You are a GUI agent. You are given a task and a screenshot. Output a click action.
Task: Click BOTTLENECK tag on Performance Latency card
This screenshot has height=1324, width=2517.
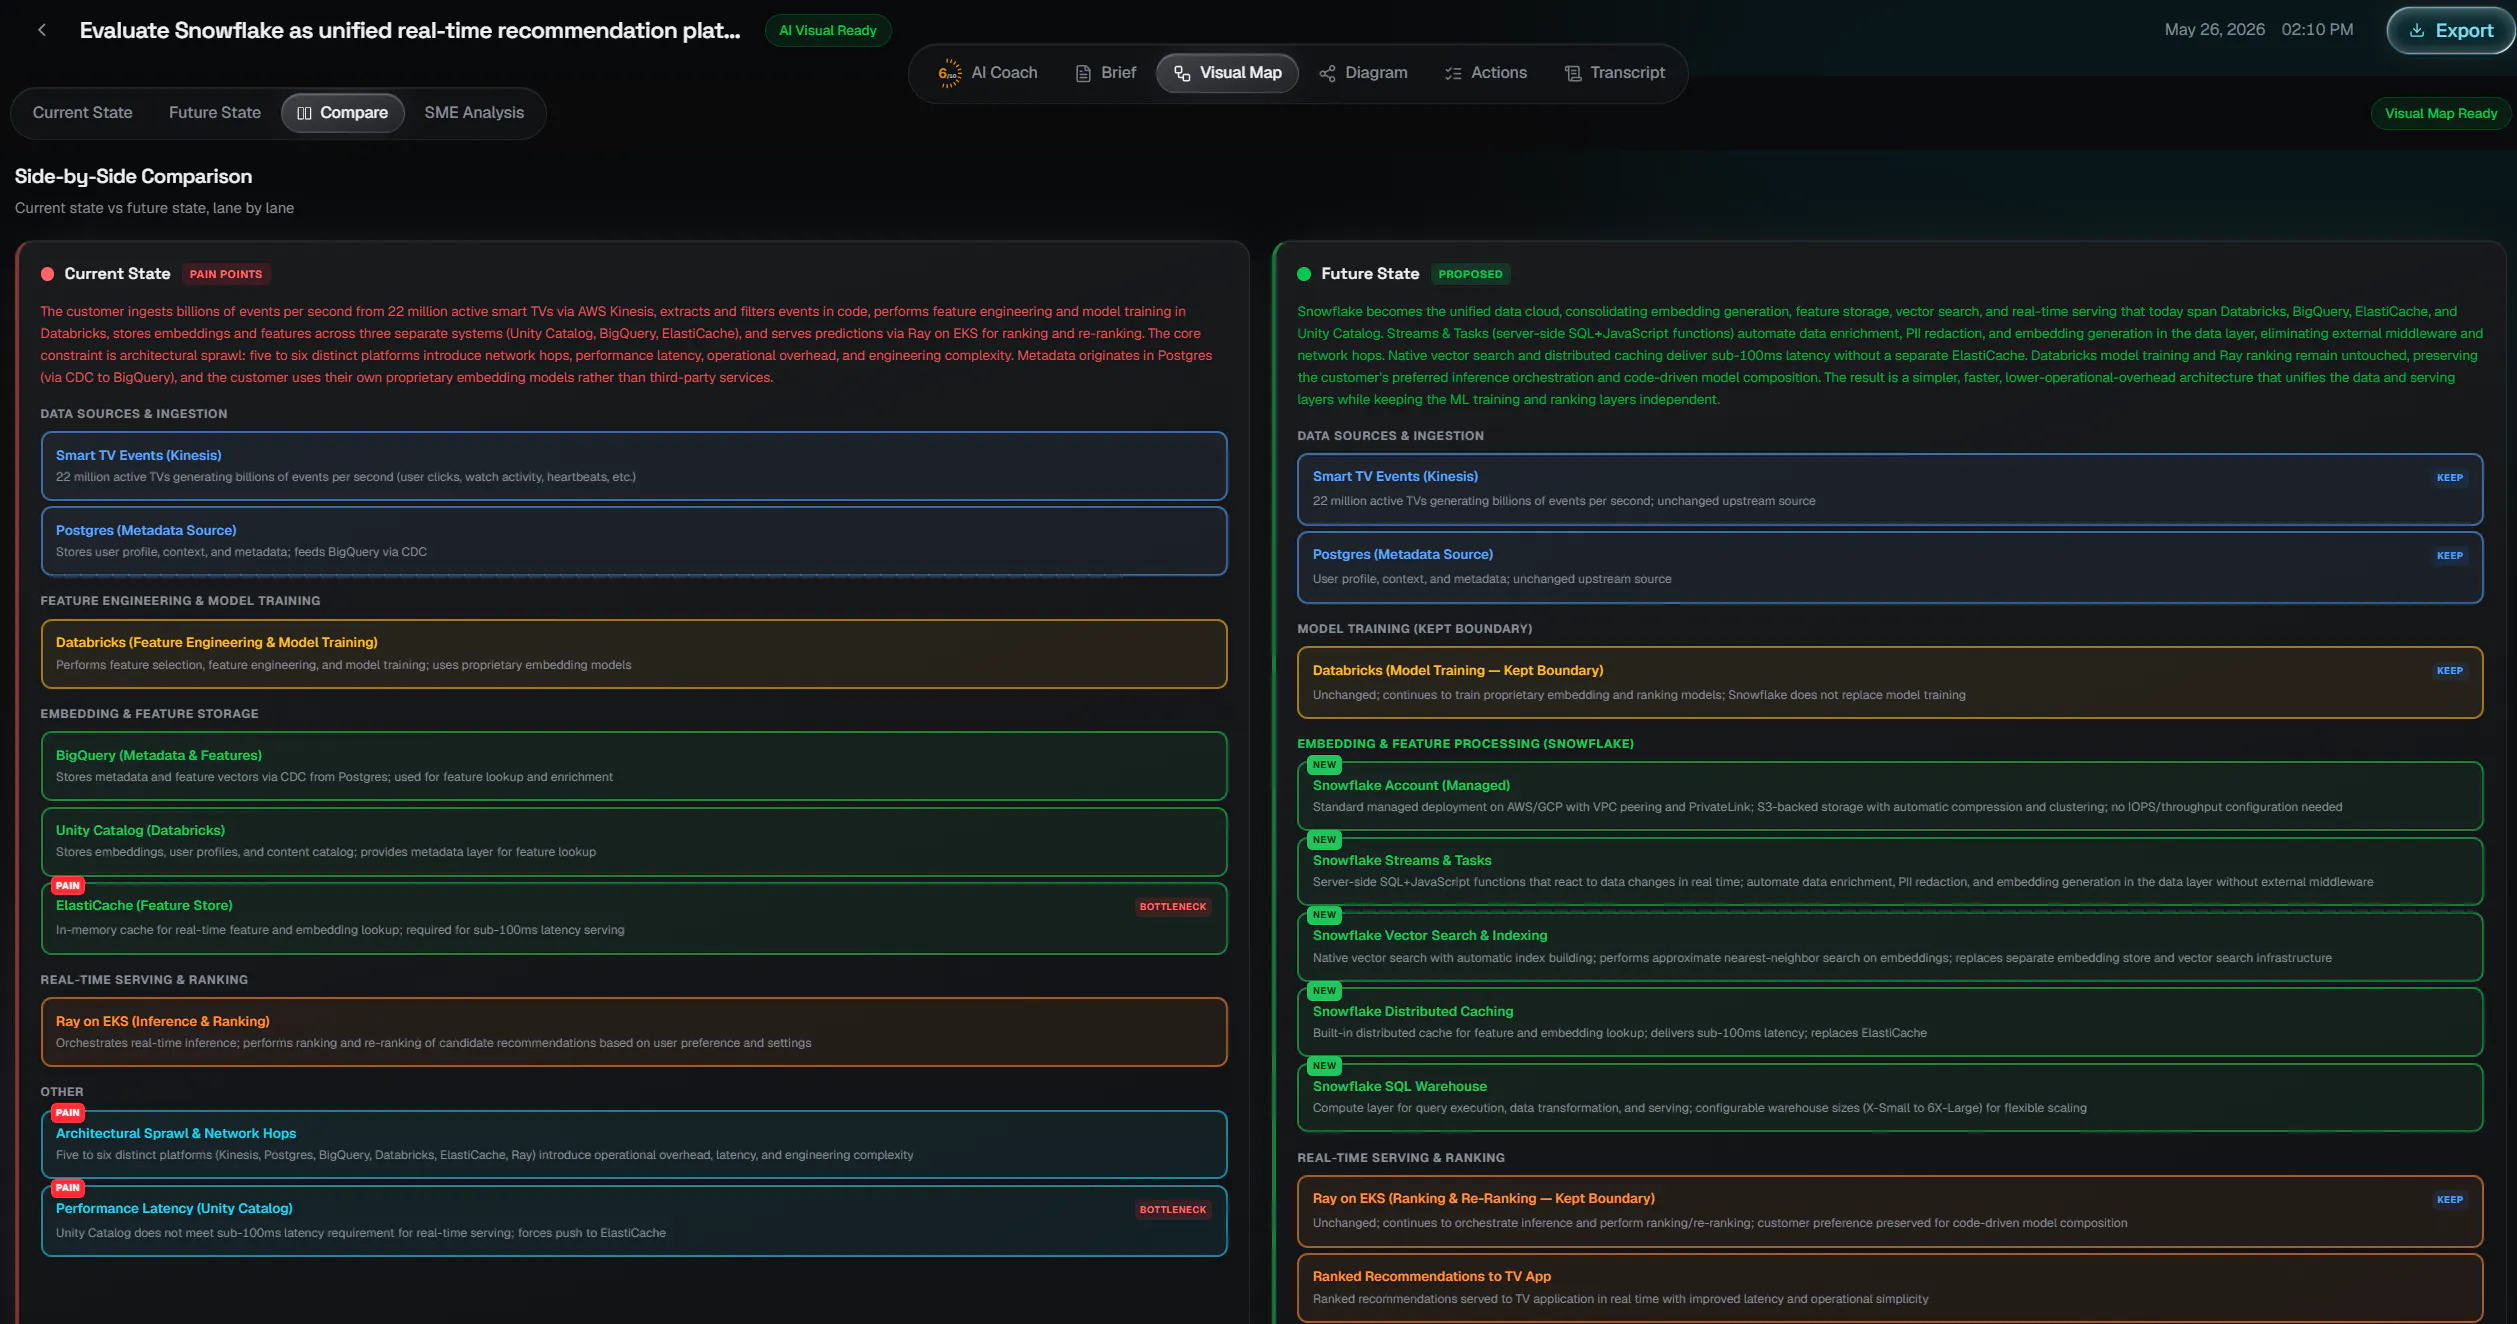[1172, 1210]
